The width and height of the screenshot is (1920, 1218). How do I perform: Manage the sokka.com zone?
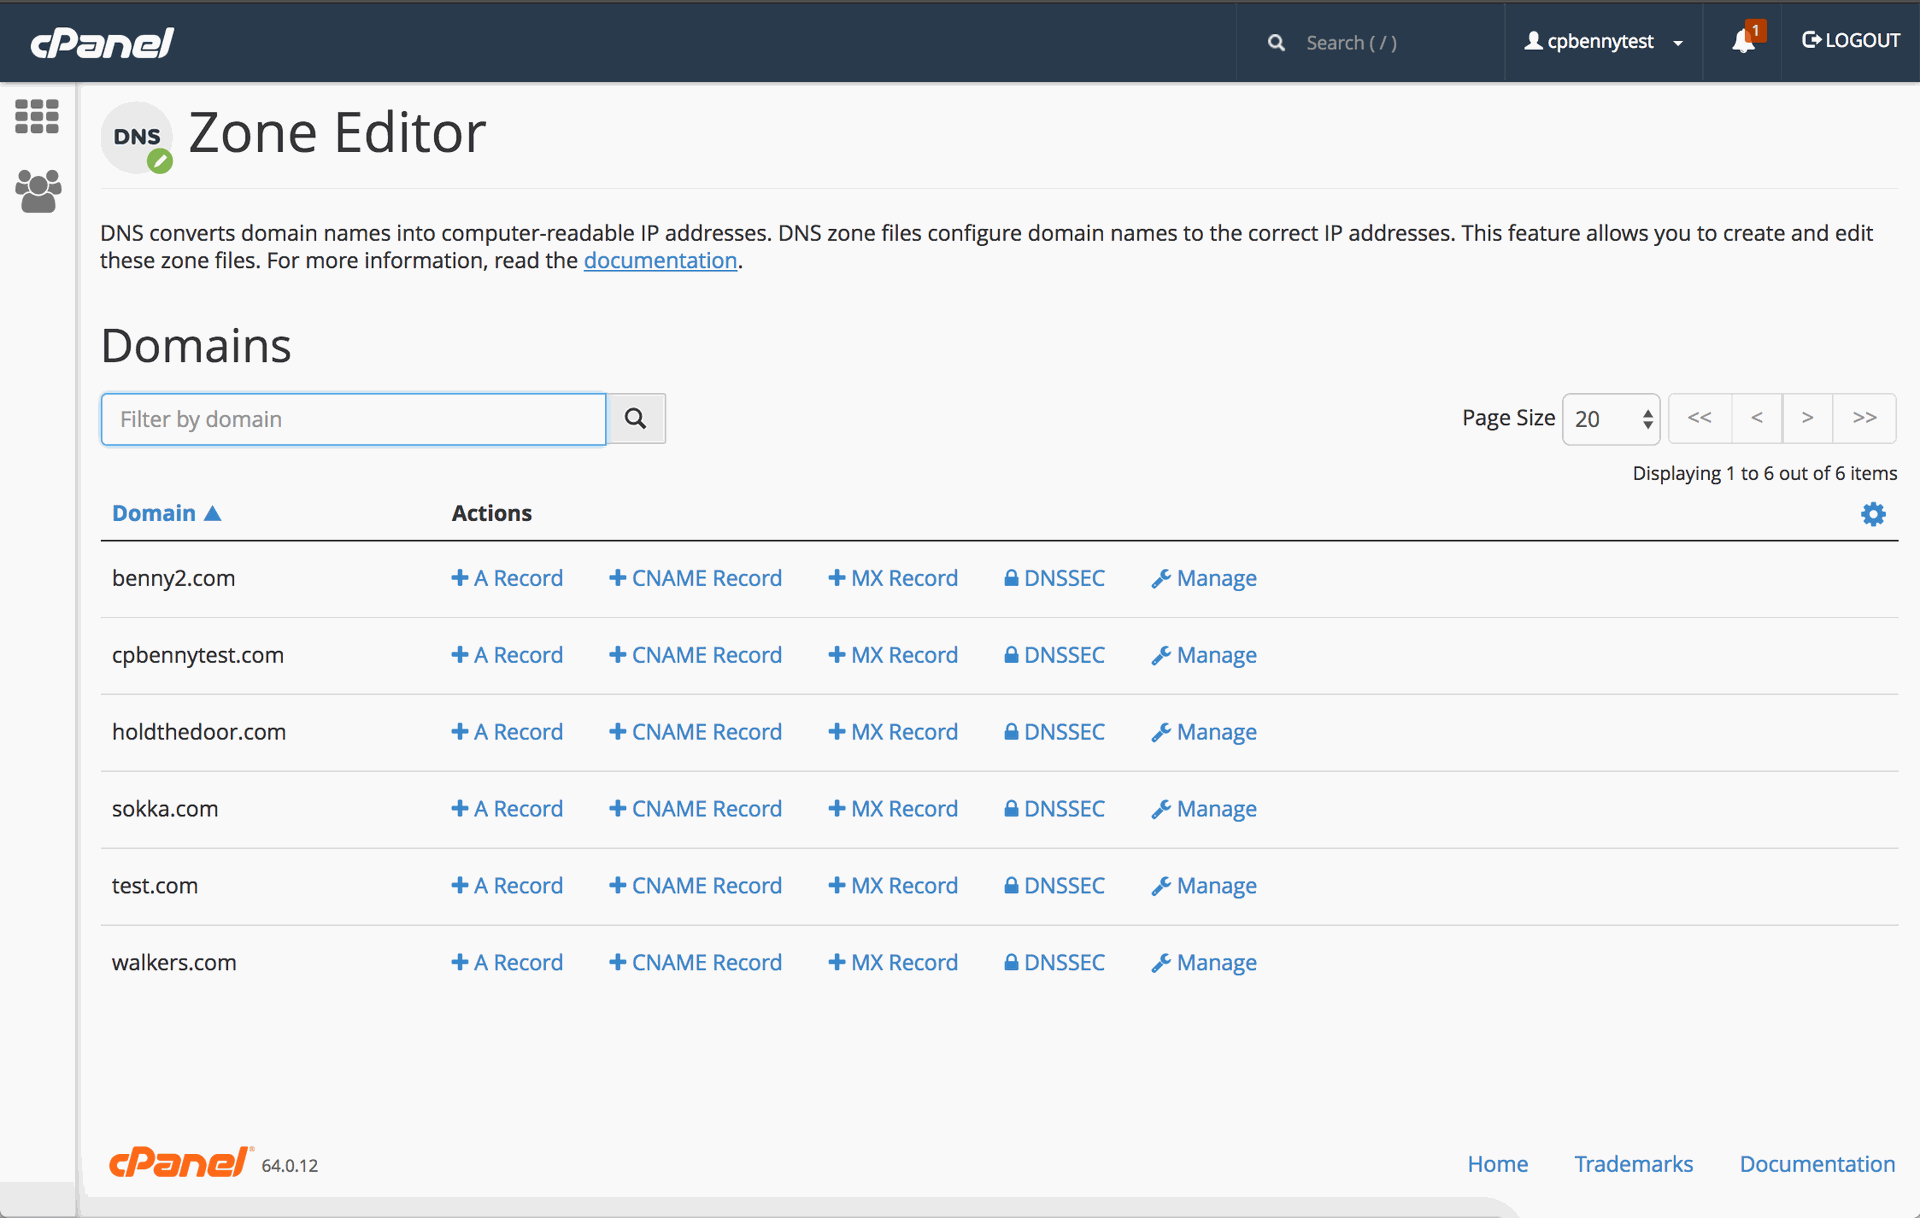(x=1204, y=809)
